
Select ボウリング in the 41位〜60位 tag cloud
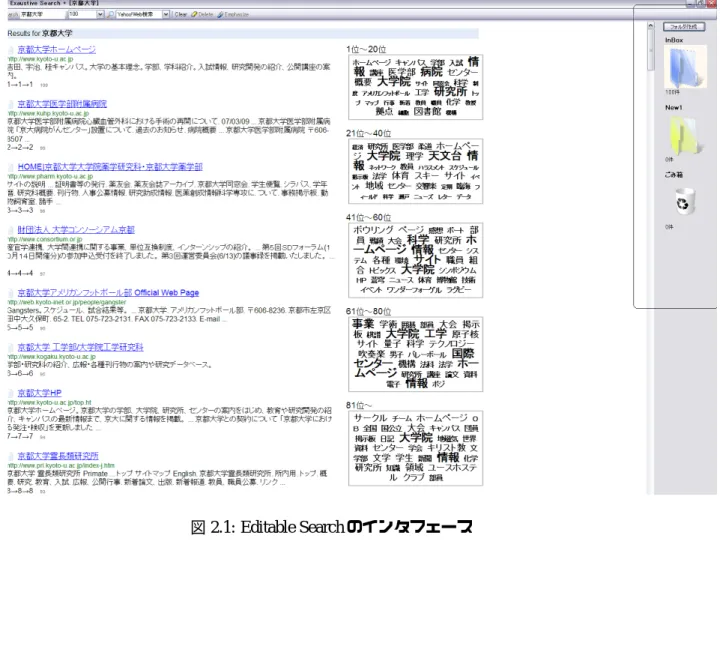coord(373,230)
